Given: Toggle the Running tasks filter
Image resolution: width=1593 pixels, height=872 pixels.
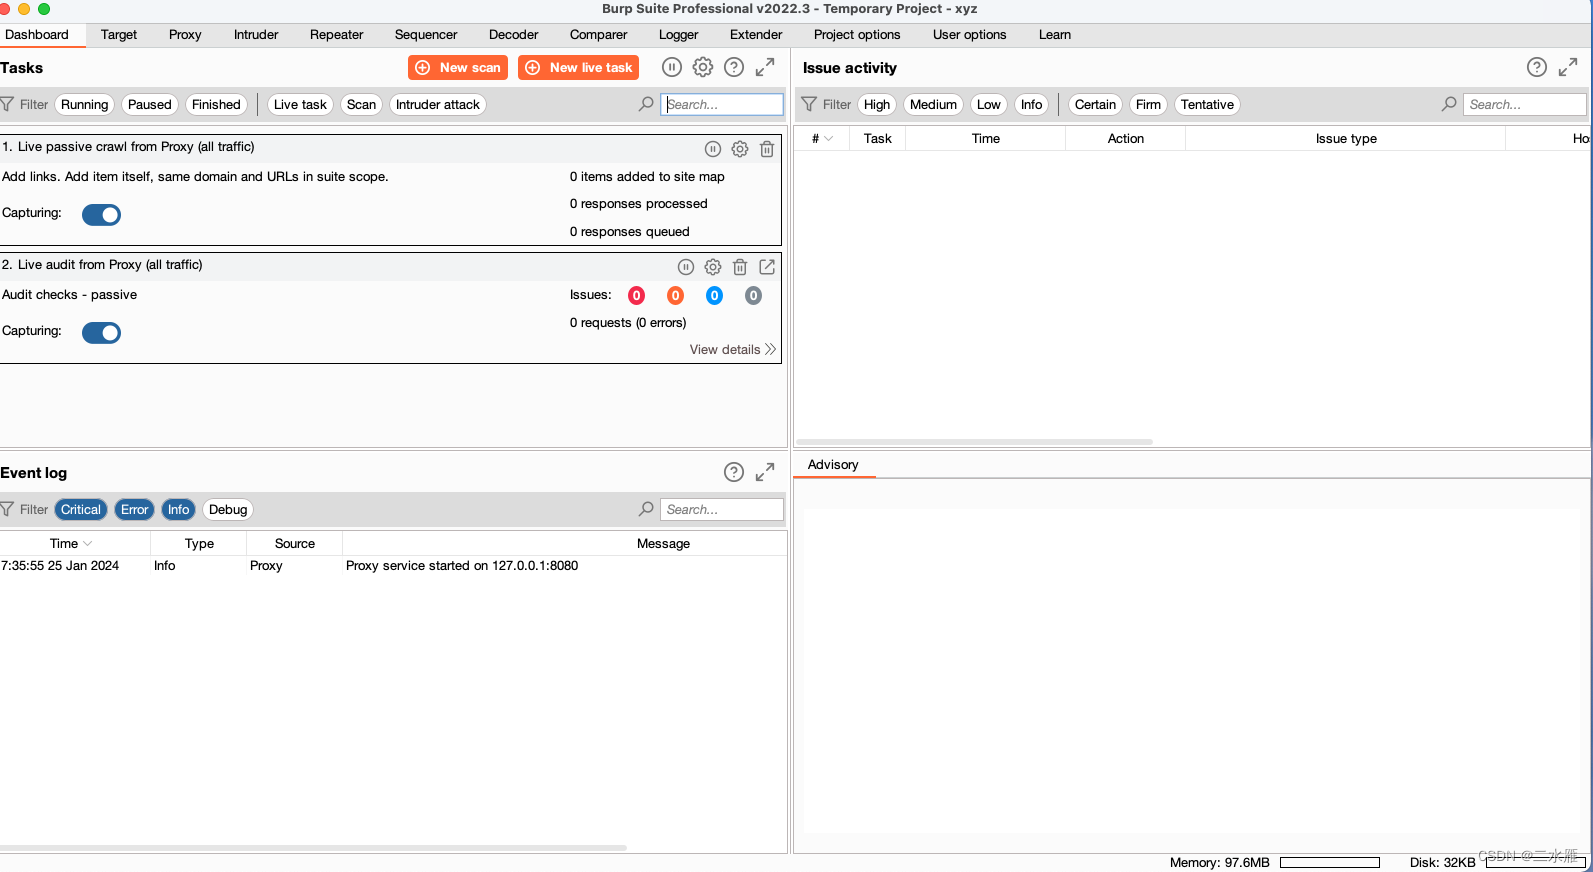Looking at the screenshot, I should [x=84, y=104].
